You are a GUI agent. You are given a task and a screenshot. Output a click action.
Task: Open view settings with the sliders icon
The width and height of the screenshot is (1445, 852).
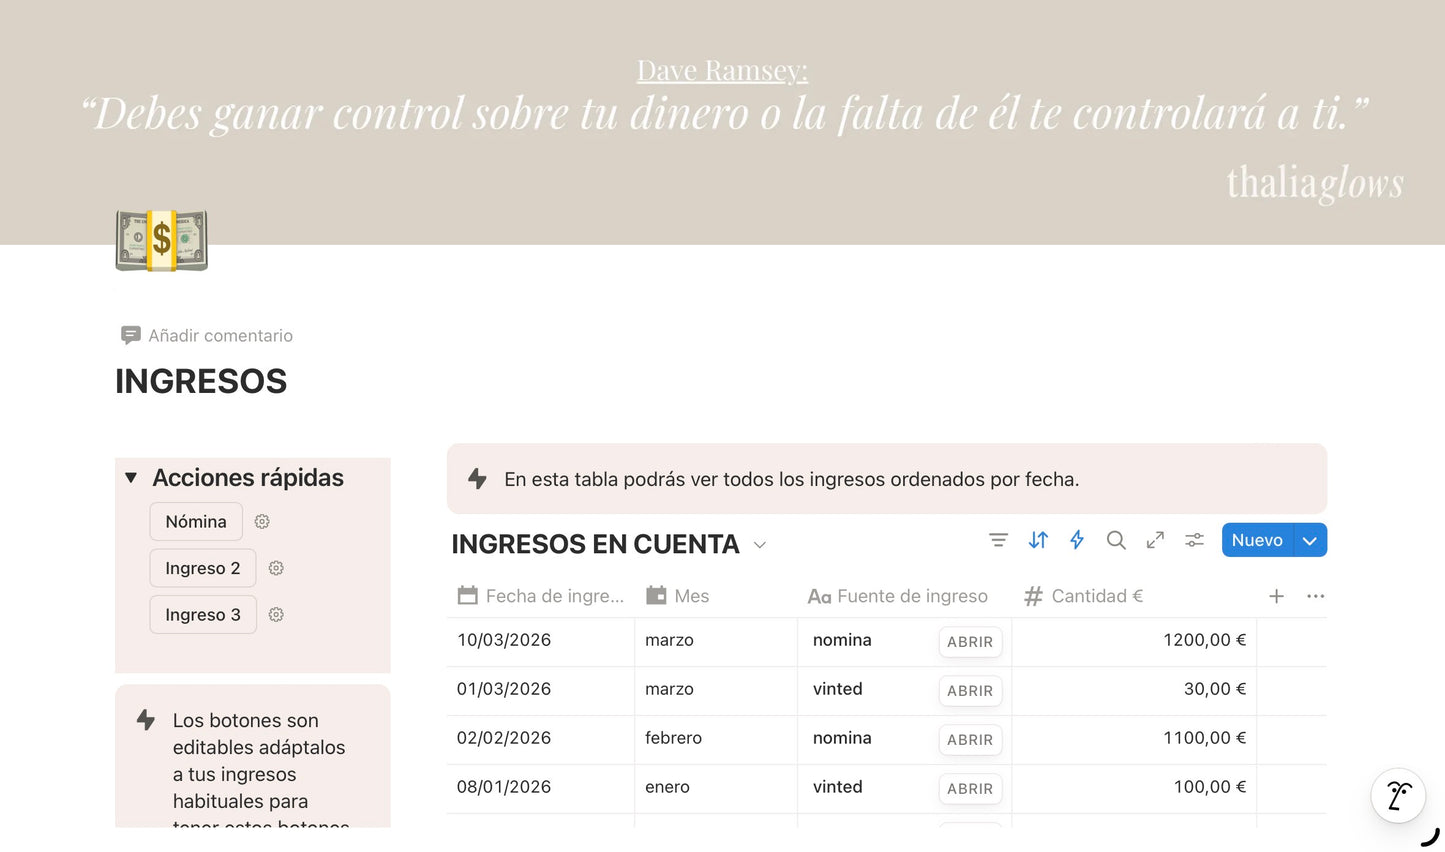pyautogui.click(x=1194, y=540)
